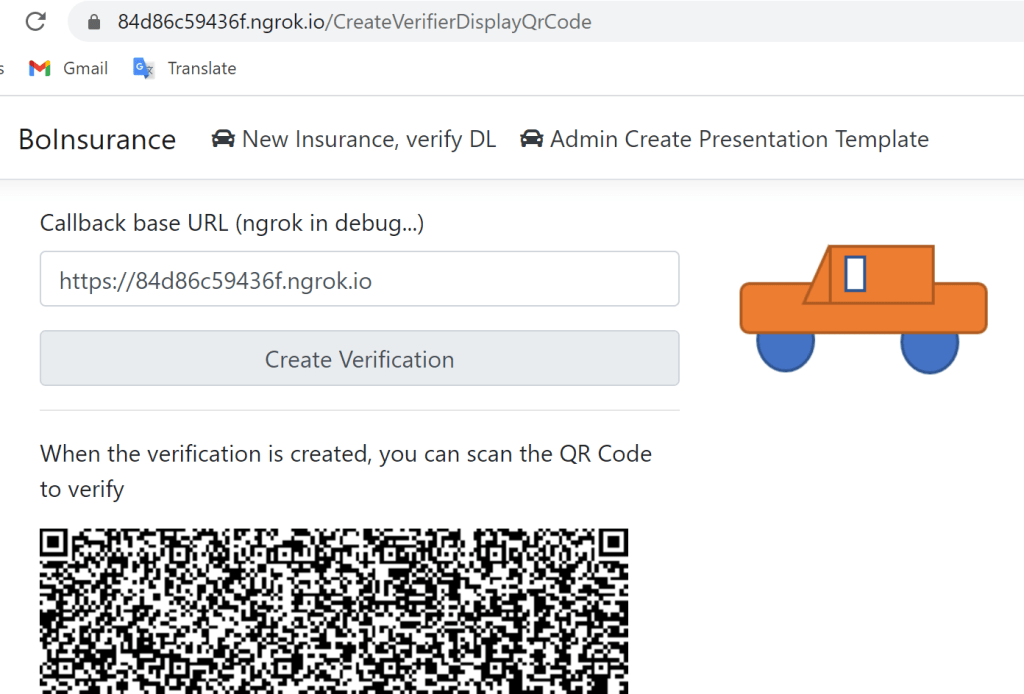1024x694 pixels.
Task: Click the left blue wheel of the car
Action: point(785,350)
